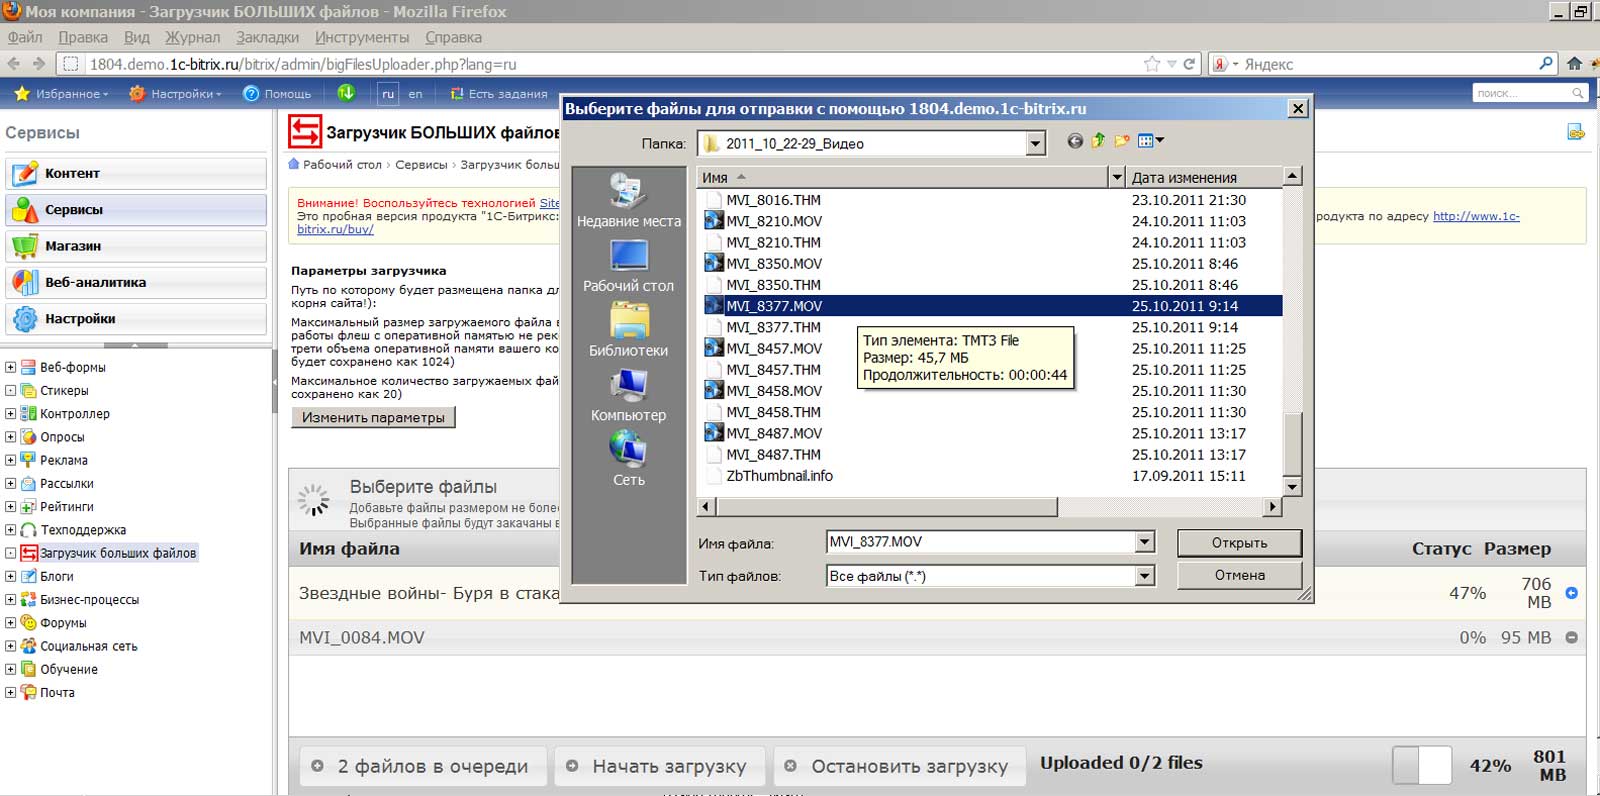The height and width of the screenshot is (796, 1600).
Task: Select MVI_8458.MOV in the file list
Action: [x=773, y=391]
